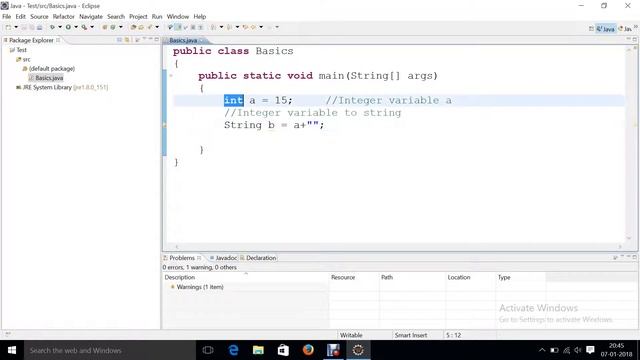This screenshot has height=360, width=640.
Task: Click the 5 : 12 cursor position indicator
Action: [x=453, y=335]
